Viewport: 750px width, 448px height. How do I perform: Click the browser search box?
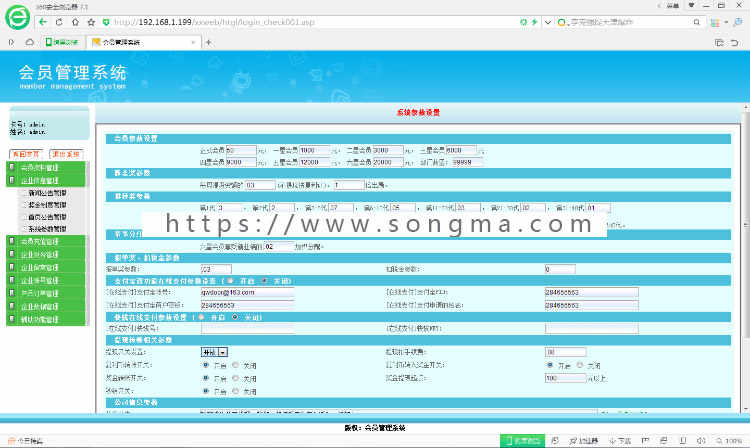[x=629, y=22]
